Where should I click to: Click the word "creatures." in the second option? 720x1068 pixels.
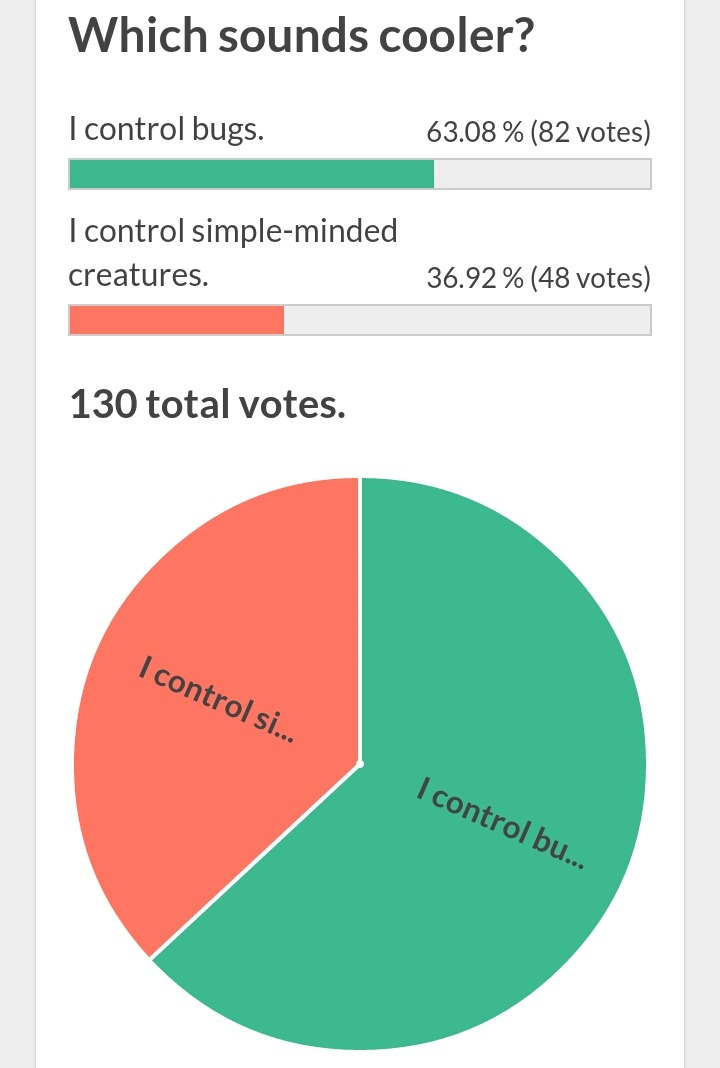pyautogui.click(x=138, y=276)
